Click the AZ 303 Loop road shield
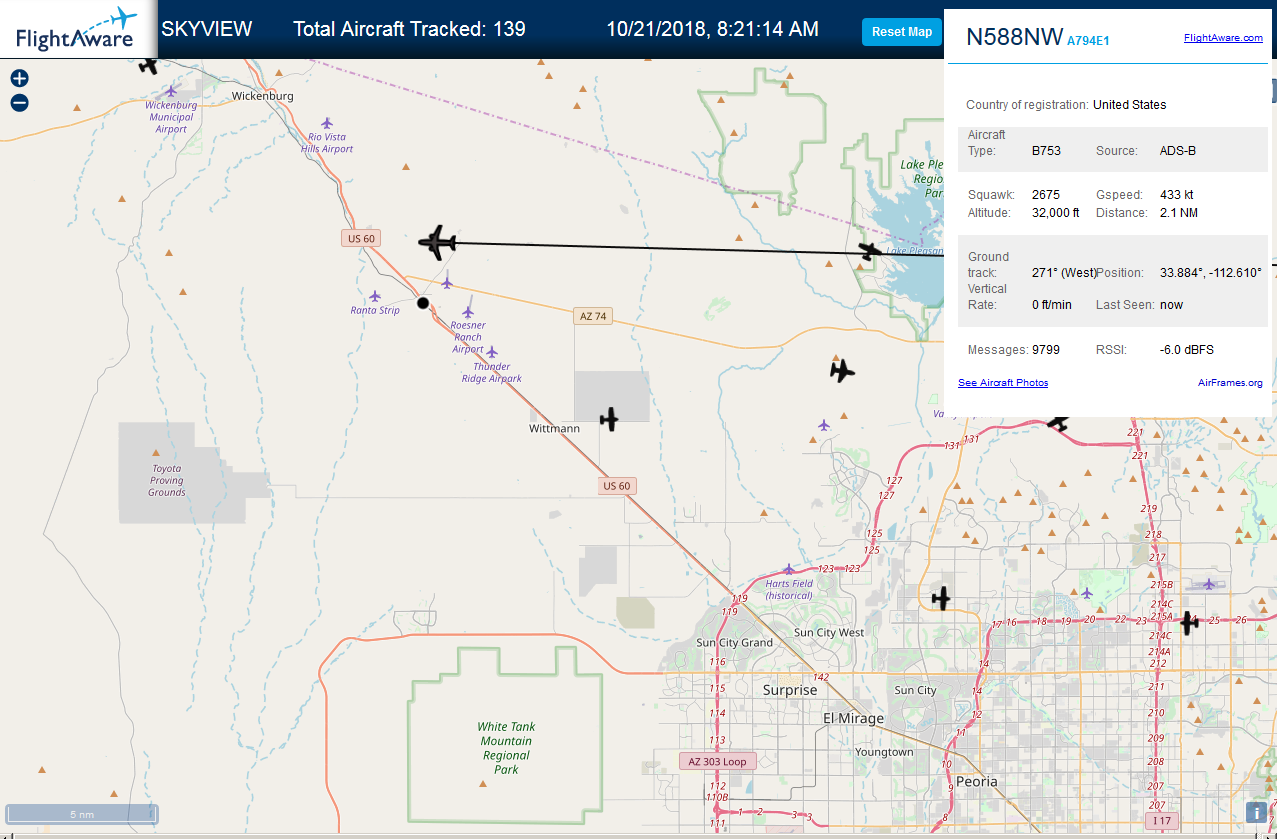 [717, 761]
